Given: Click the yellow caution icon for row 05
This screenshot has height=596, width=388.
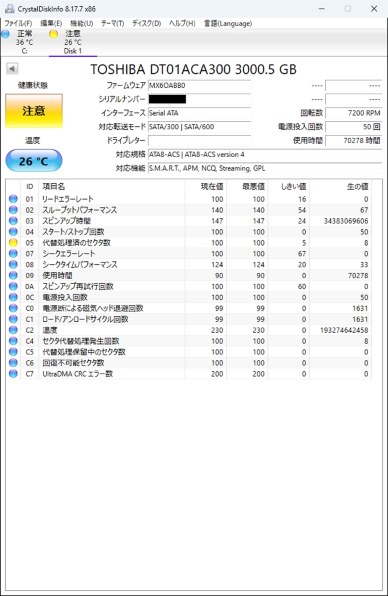Looking at the screenshot, I should [13, 243].
